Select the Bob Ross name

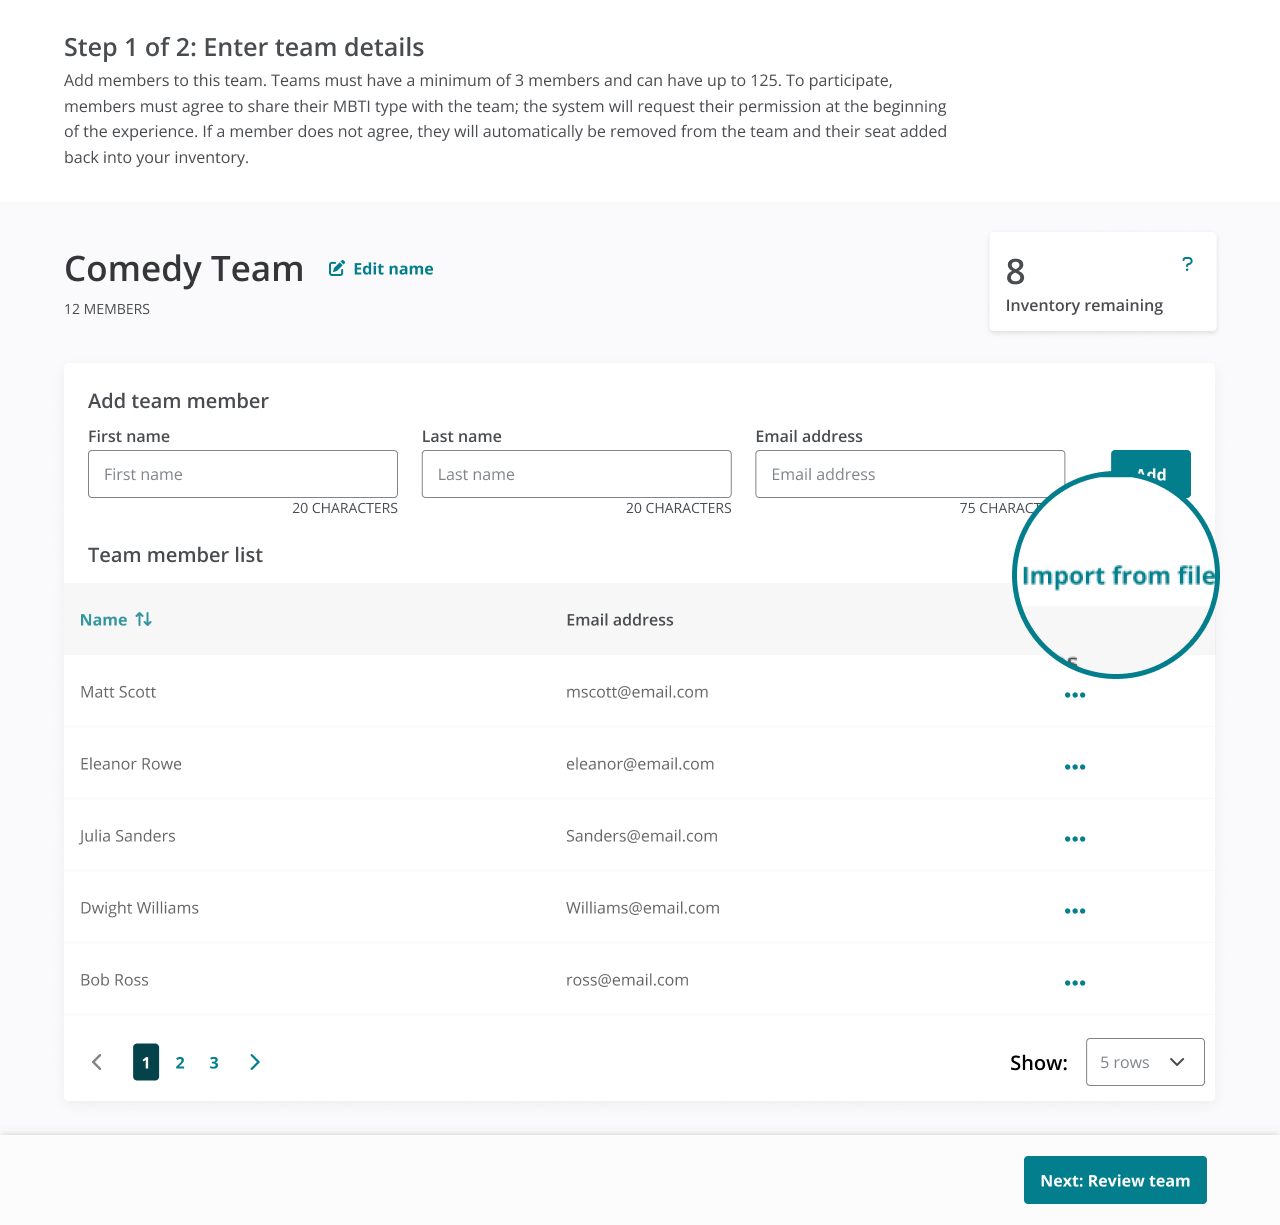click(x=114, y=980)
